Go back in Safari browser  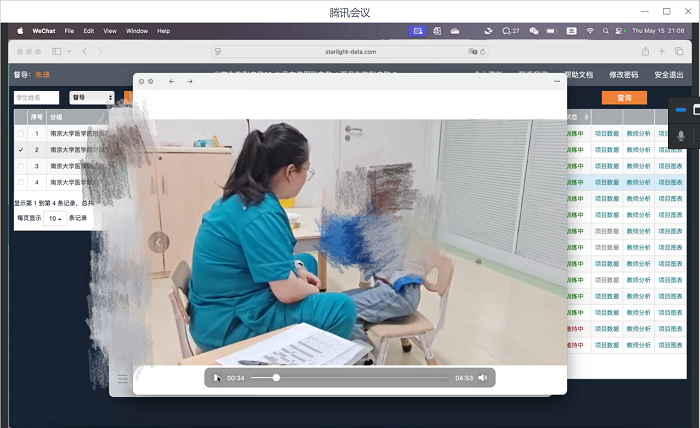pyautogui.click(x=84, y=51)
